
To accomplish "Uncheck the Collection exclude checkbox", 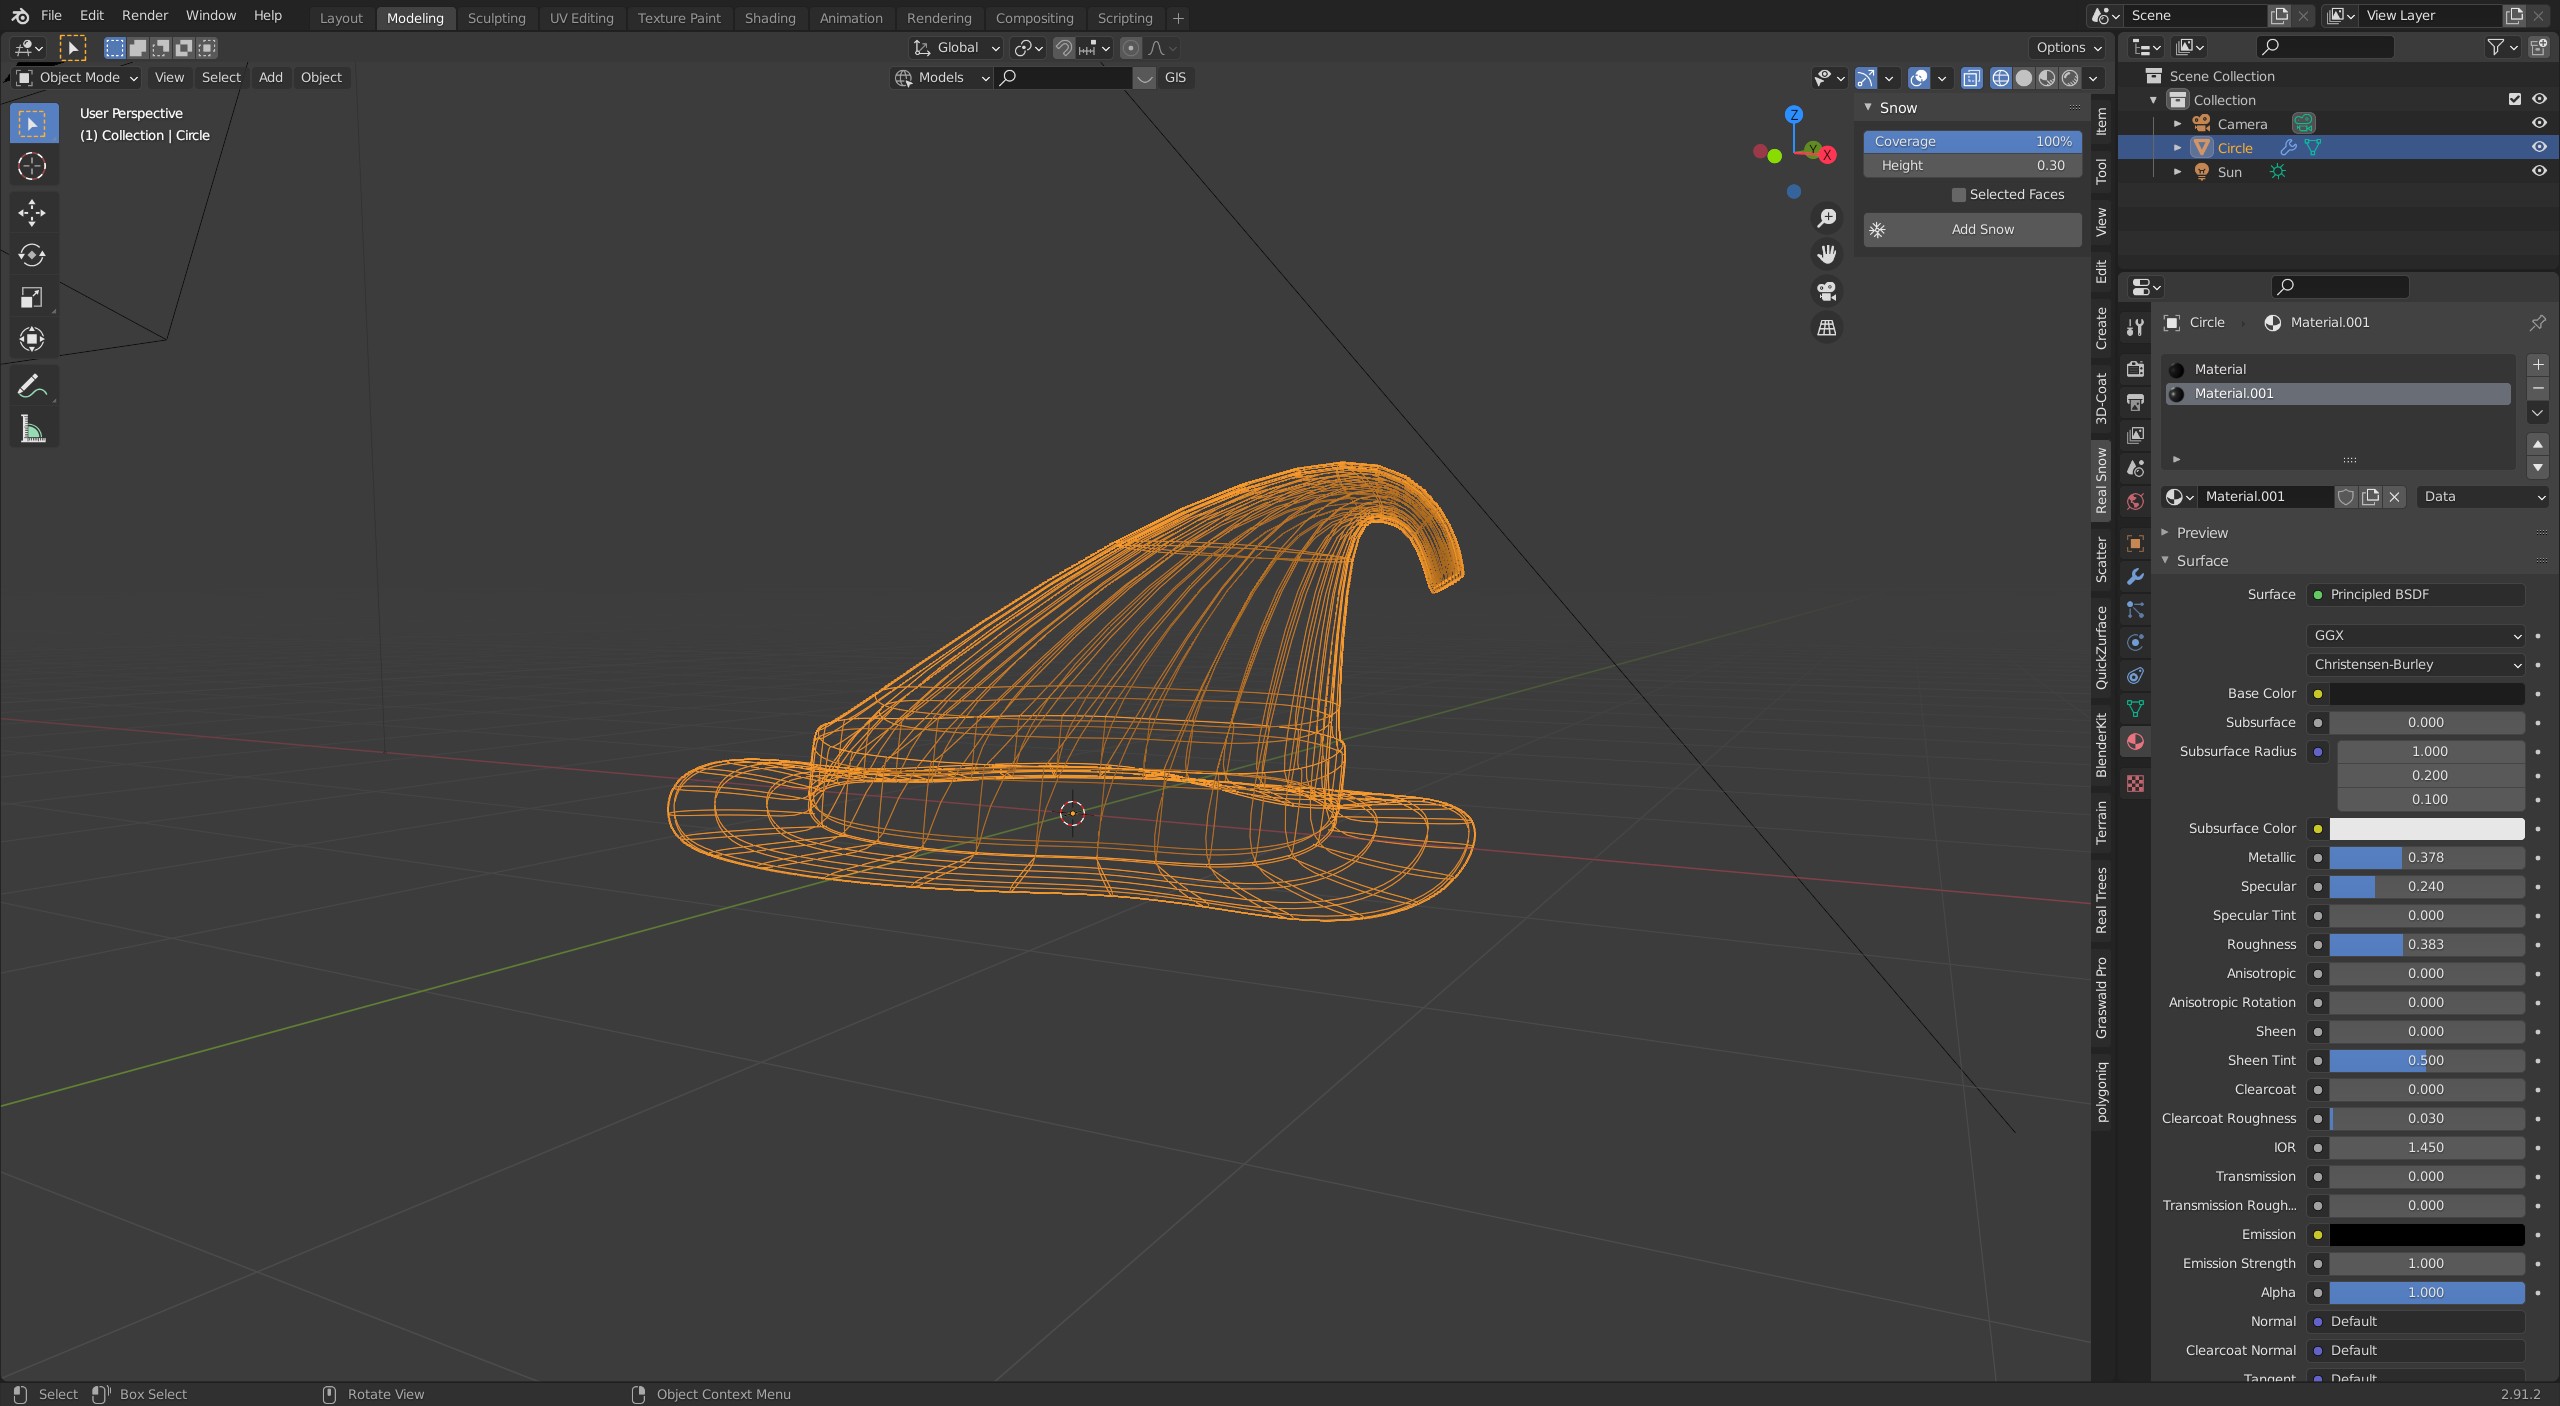I will [x=2514, y=99].
